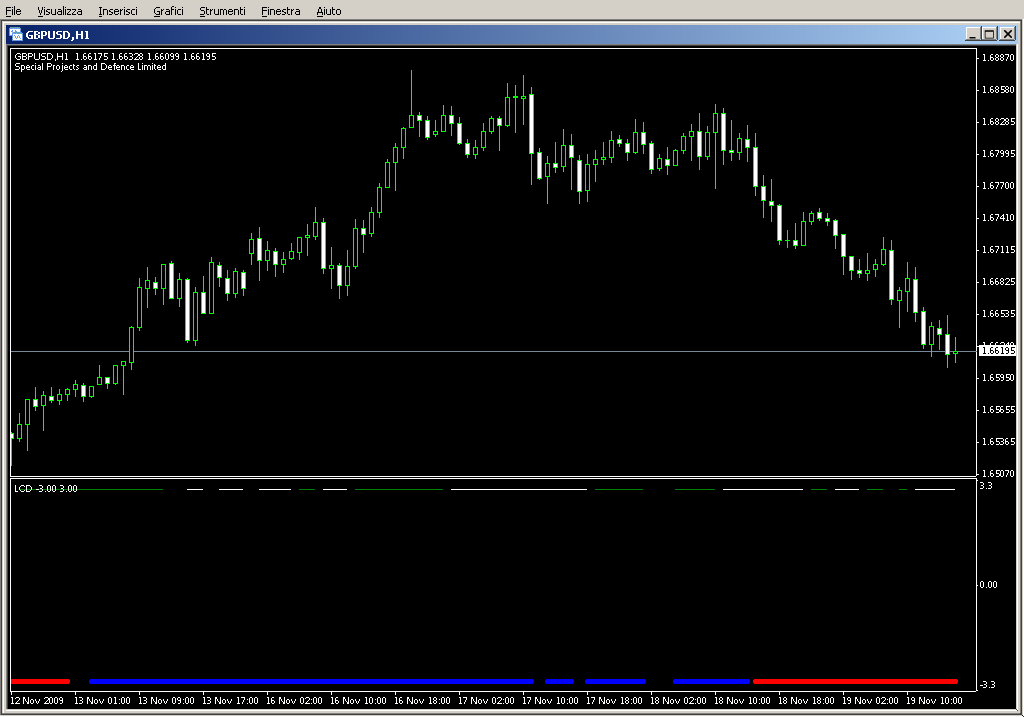Maximize the GBPUSD,H1 chart window

click(x=989, y=34)
